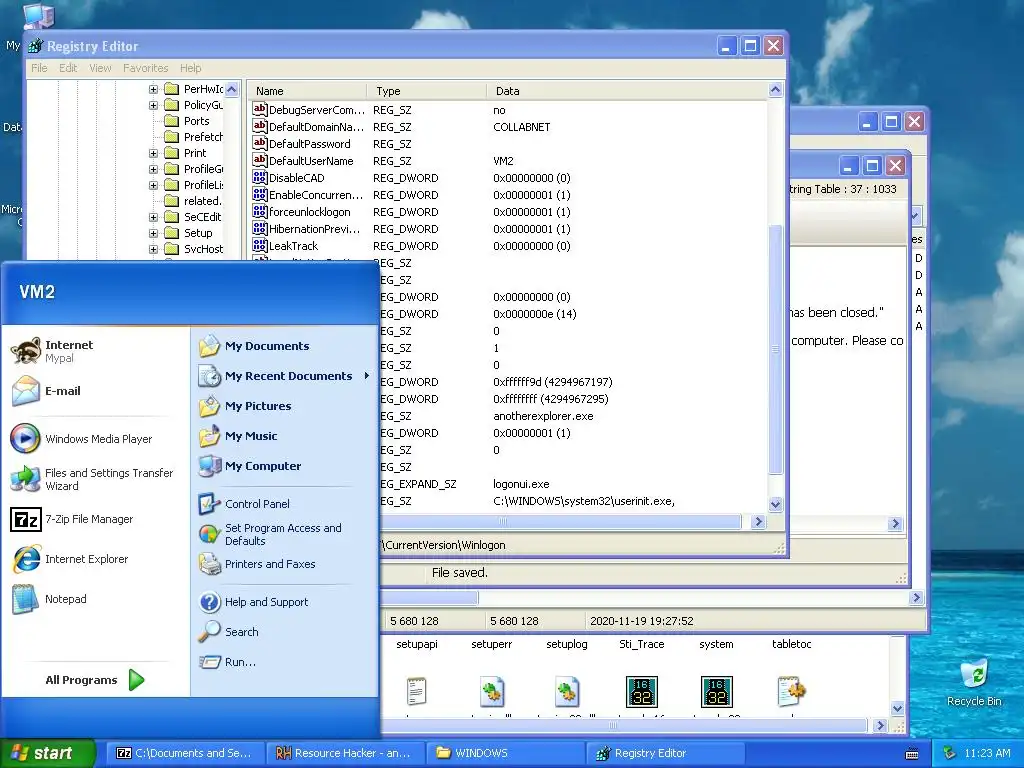
Task: Open Notepad from Start menu
Action: [x=25, y=599]
